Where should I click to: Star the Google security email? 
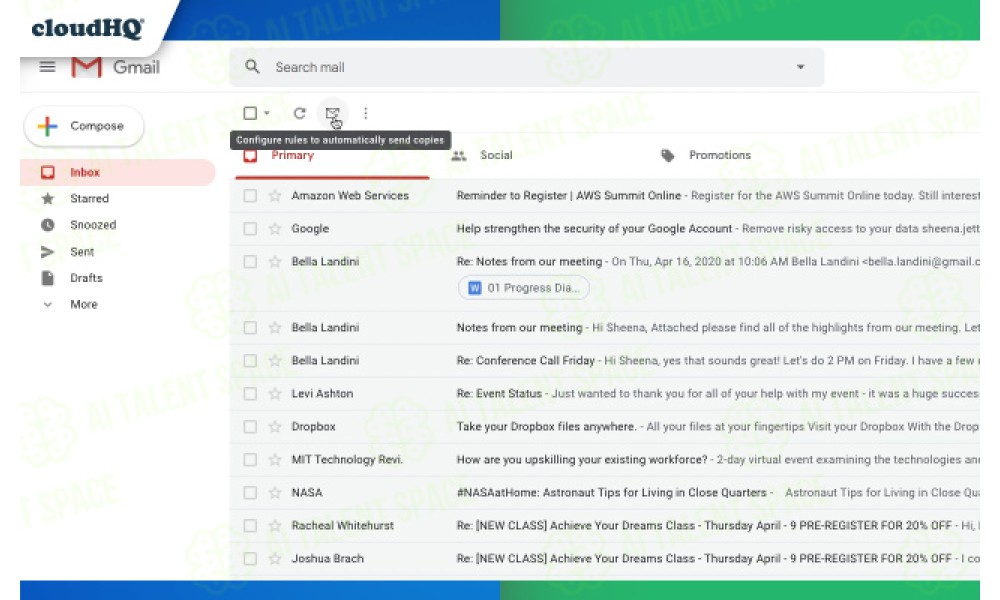(275, 229)
